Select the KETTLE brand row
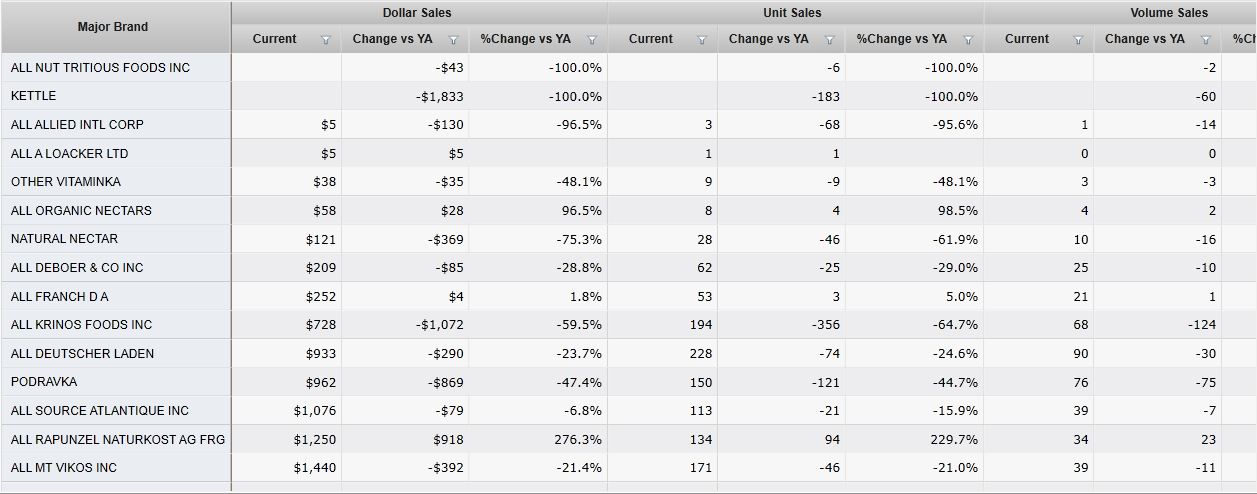 [34, 96]
